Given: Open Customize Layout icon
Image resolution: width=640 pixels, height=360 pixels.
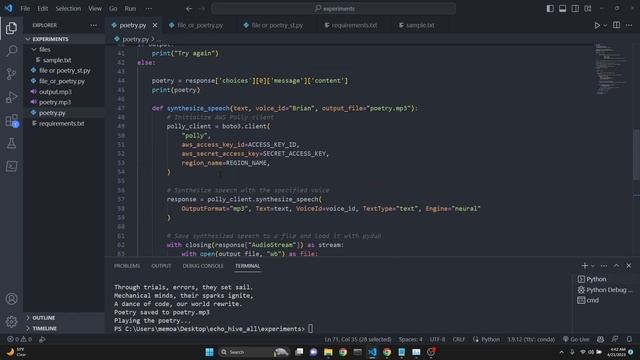Looking at the screenshot, I should click(x=588, y=9).
